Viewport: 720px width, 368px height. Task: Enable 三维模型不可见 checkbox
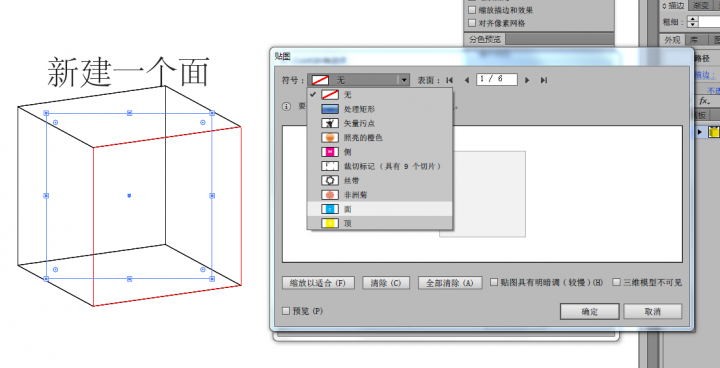click(x=617, y=283)
